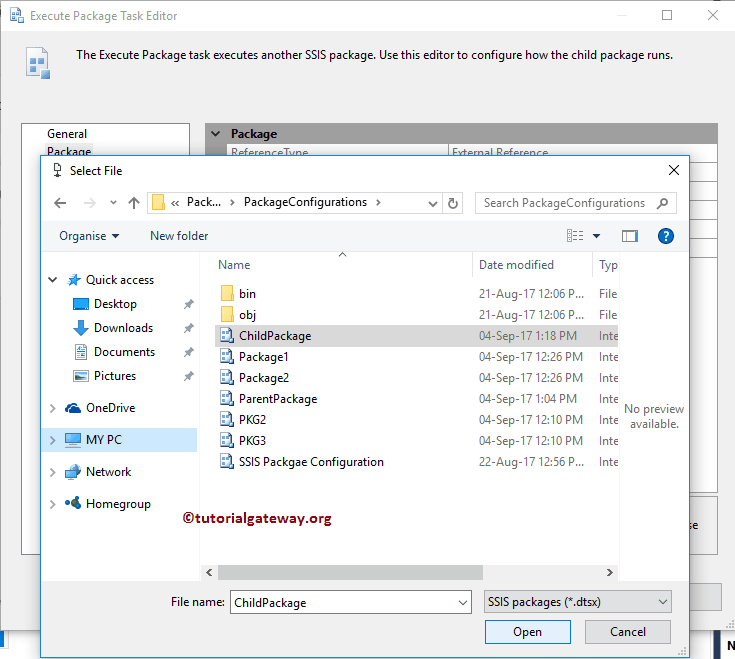Screen dimensions: 735x659
Task: Open the SSIS packages file type dropdown
Action: (x=578, y=602)
